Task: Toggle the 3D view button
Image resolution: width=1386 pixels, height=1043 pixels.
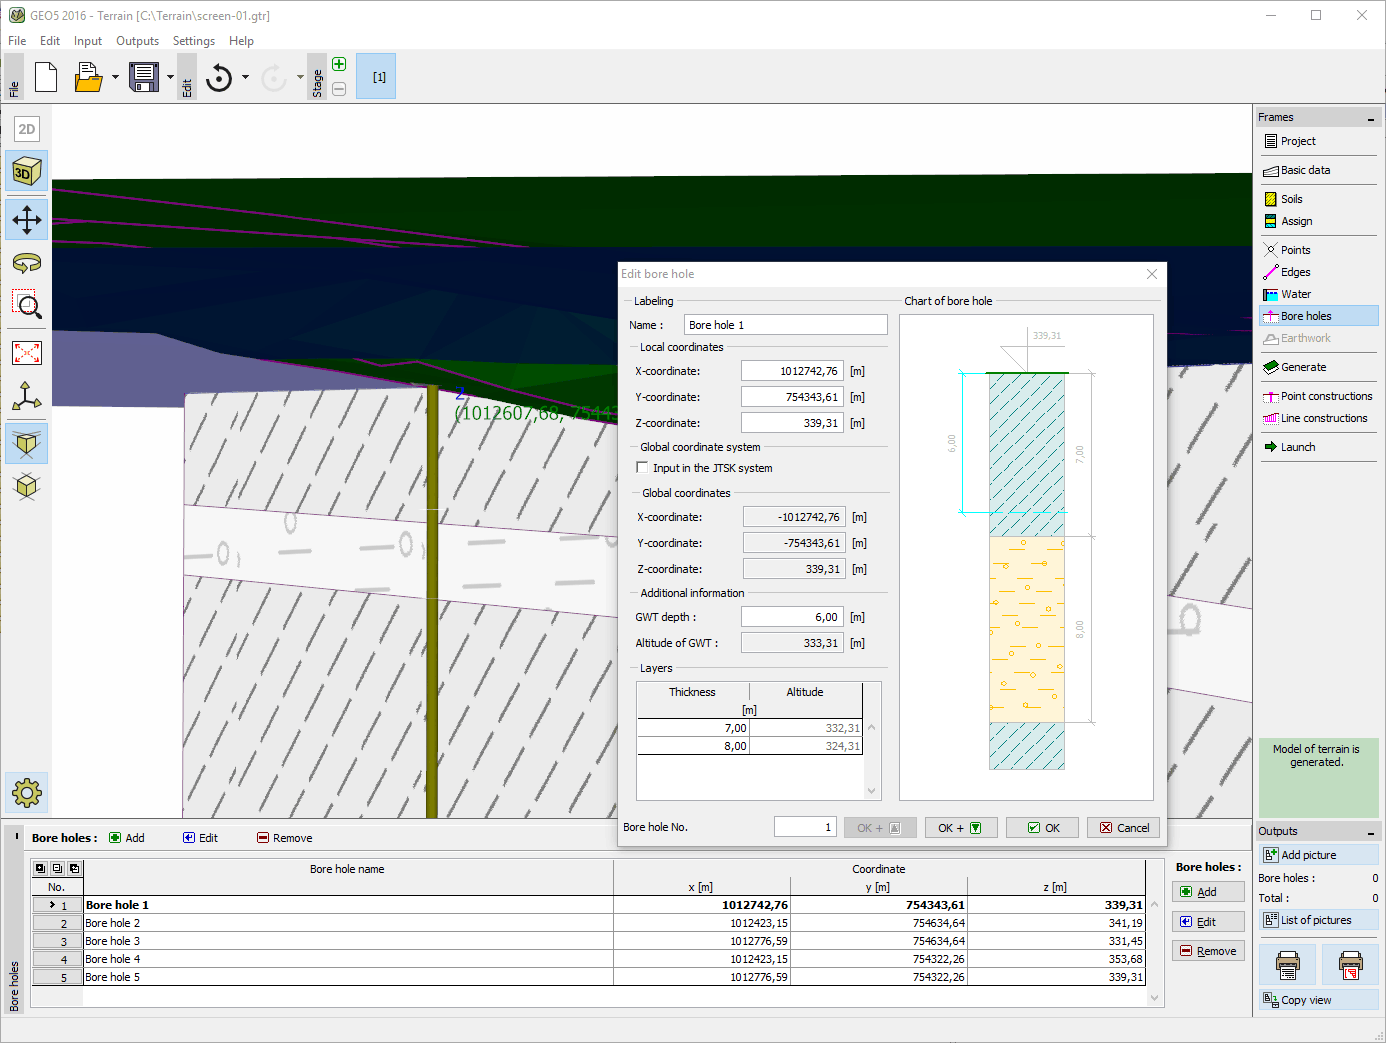Action: [x=26, y=170]
